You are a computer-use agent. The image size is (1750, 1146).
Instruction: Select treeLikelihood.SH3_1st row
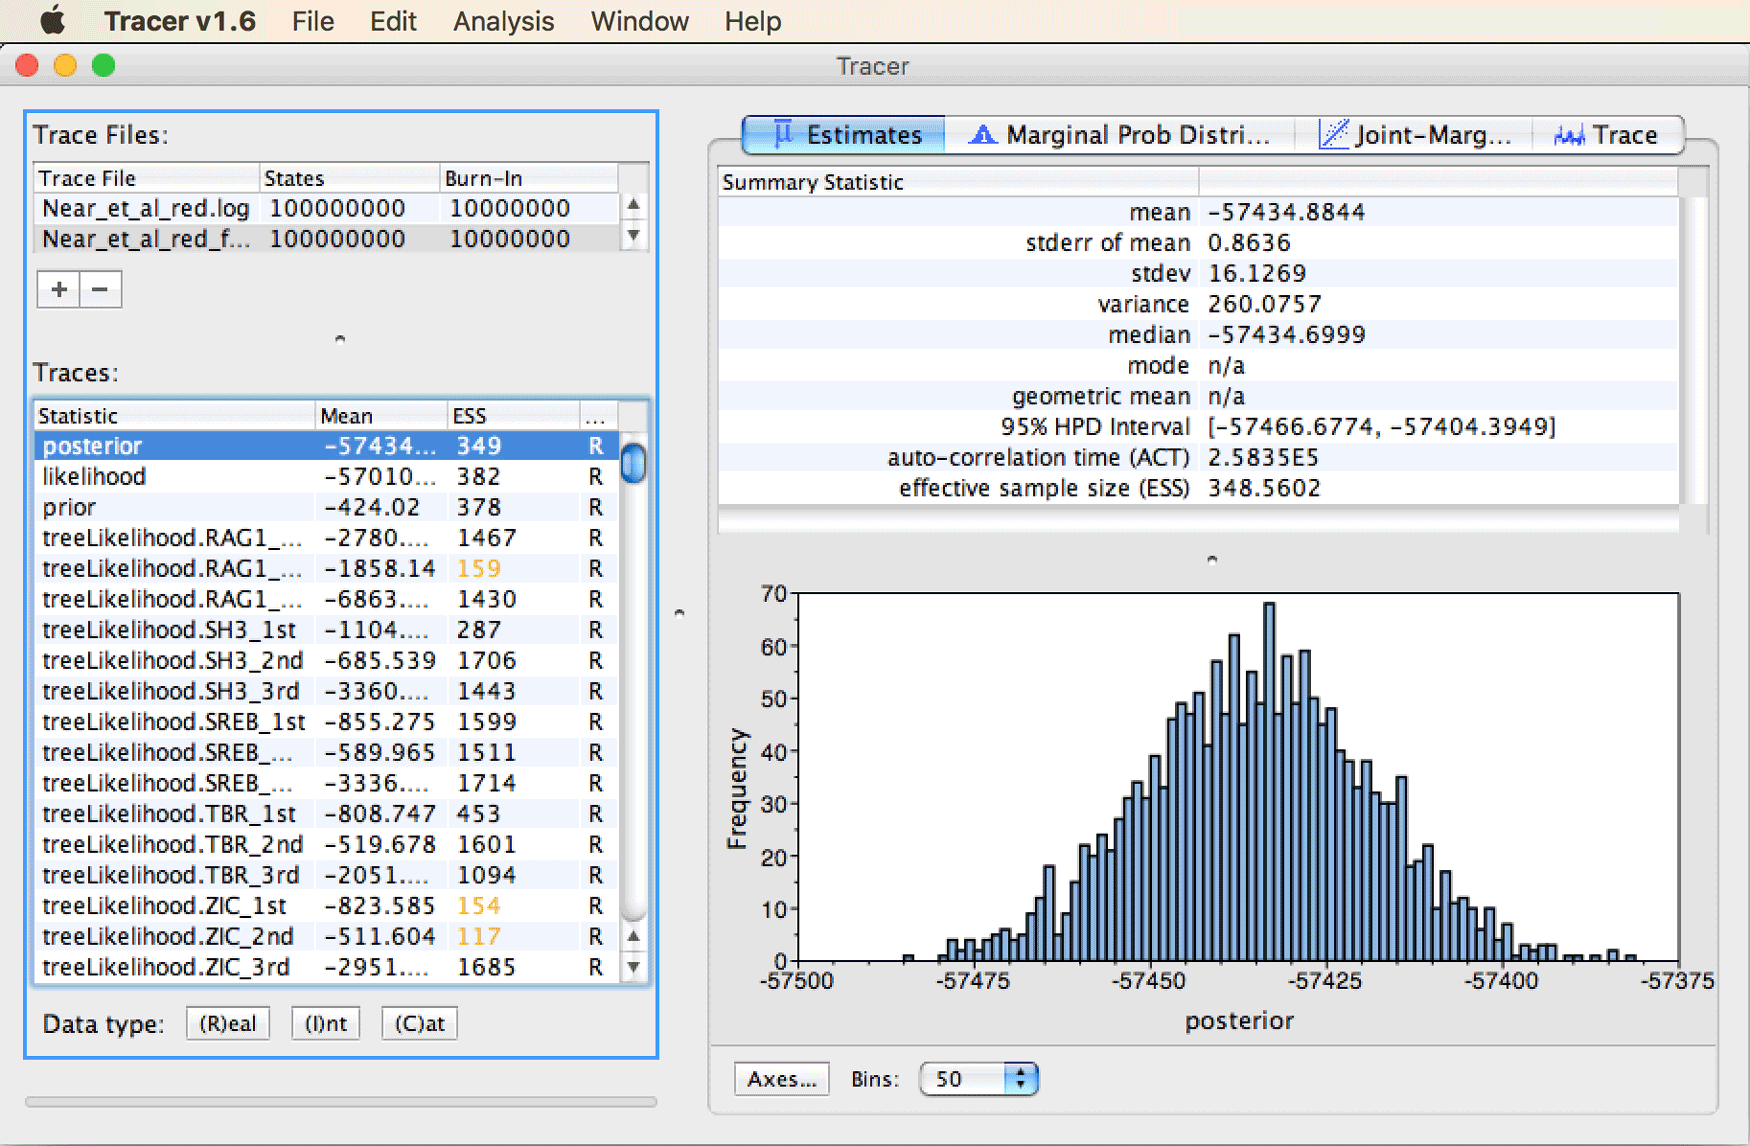326,630
